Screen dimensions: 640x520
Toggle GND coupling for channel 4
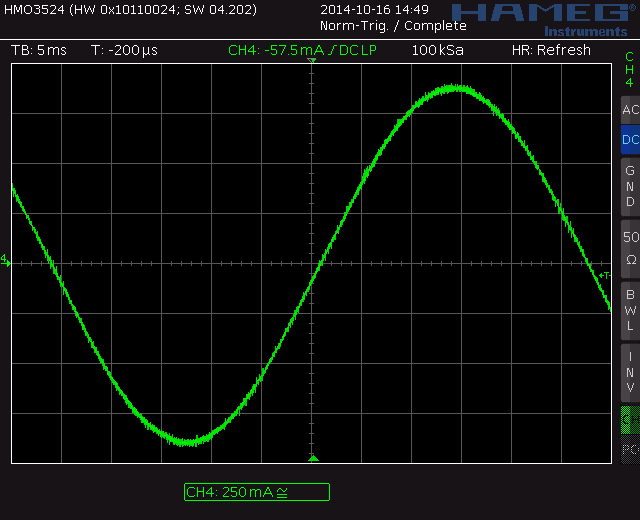[629, 186]
